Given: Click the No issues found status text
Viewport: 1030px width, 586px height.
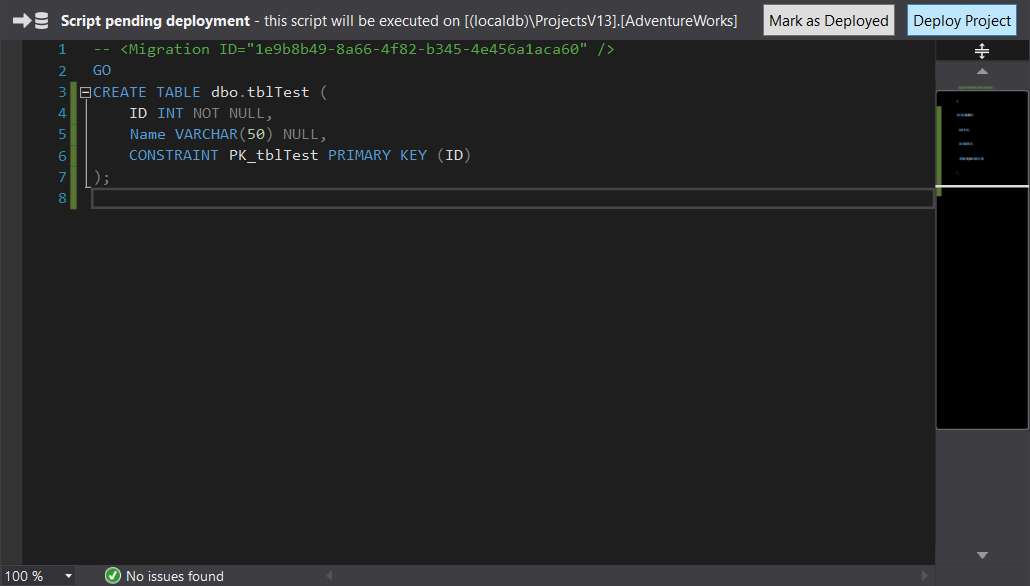Looking at the screenshot, I should (x=175, y=576).
